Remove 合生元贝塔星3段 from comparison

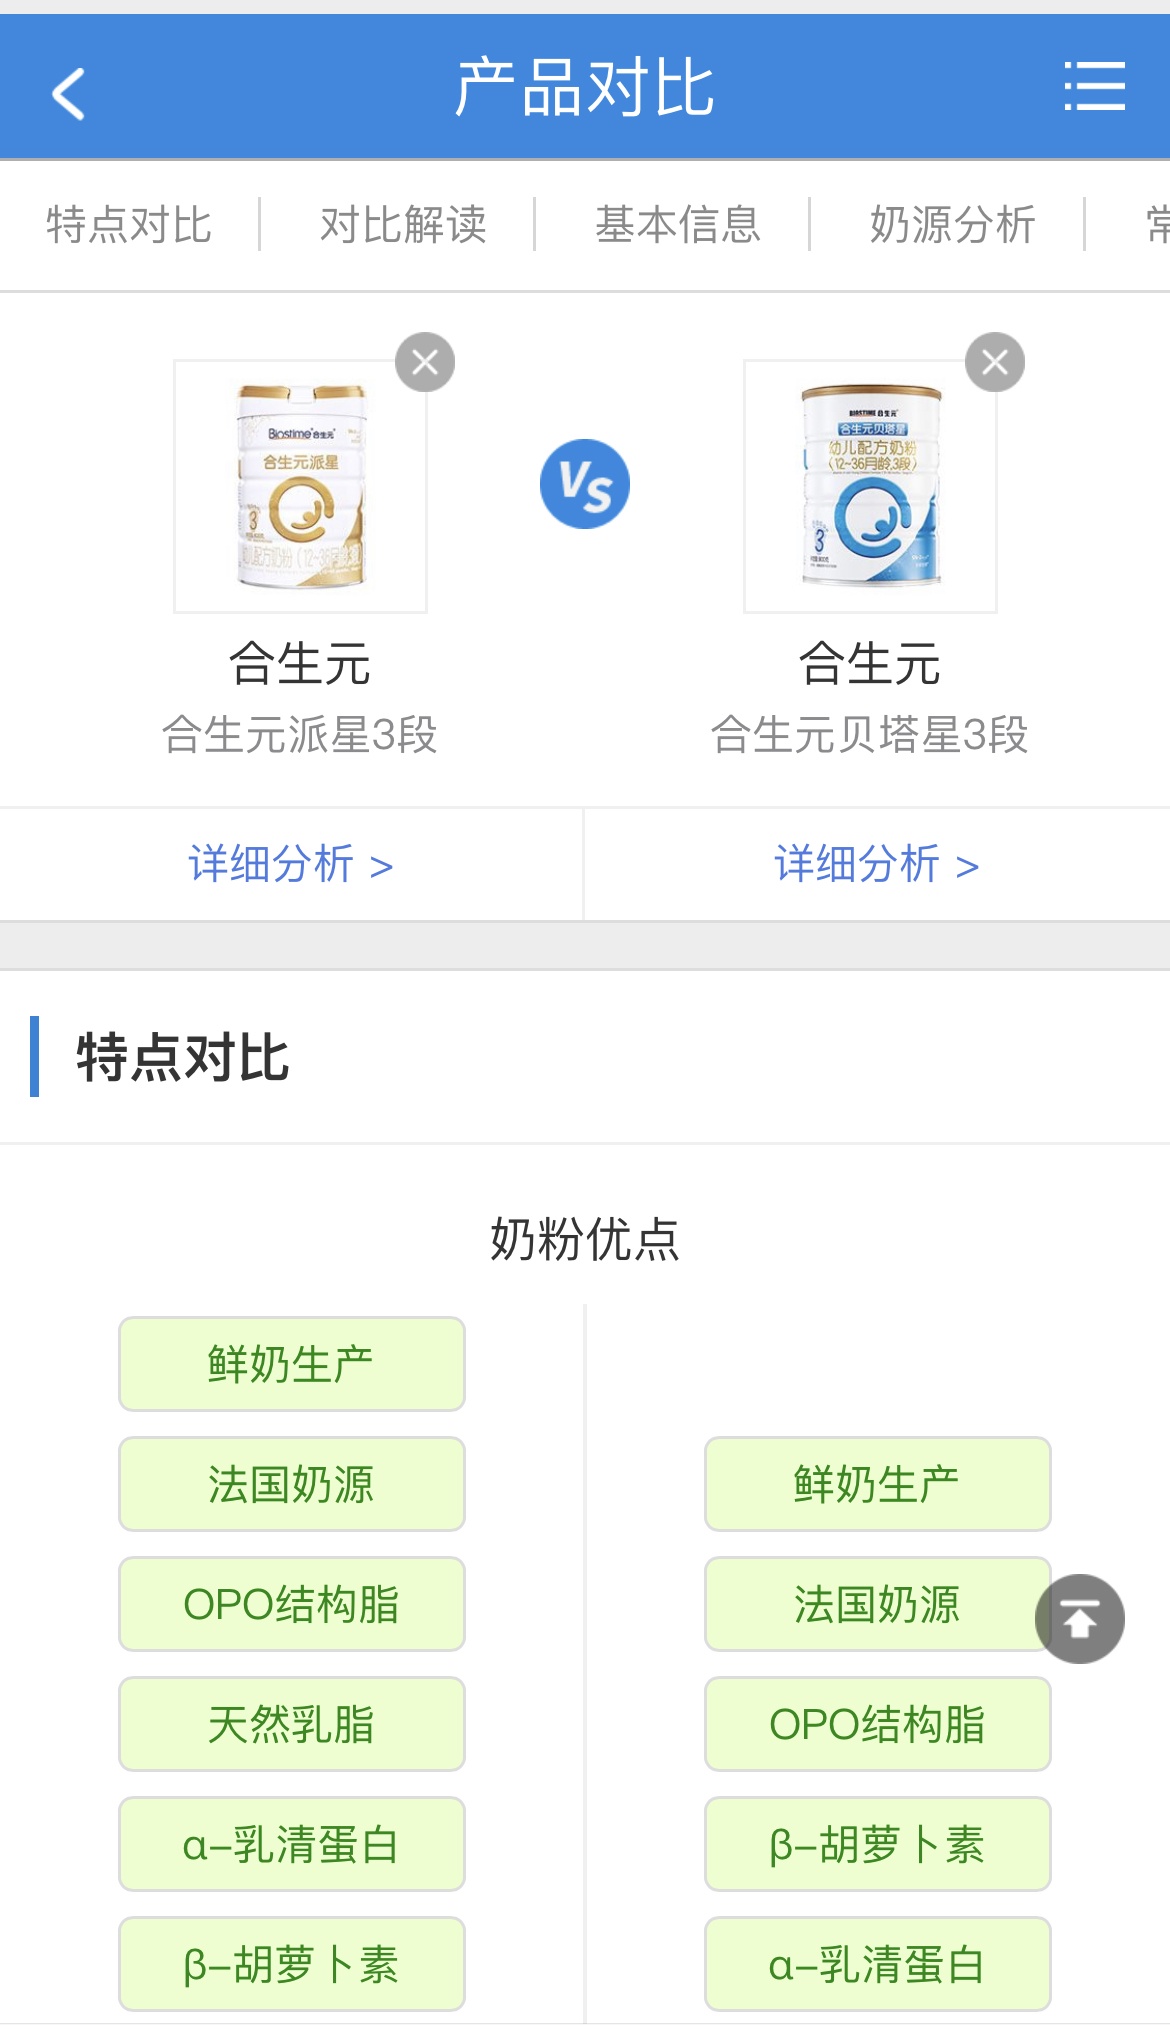coord(994,362)
